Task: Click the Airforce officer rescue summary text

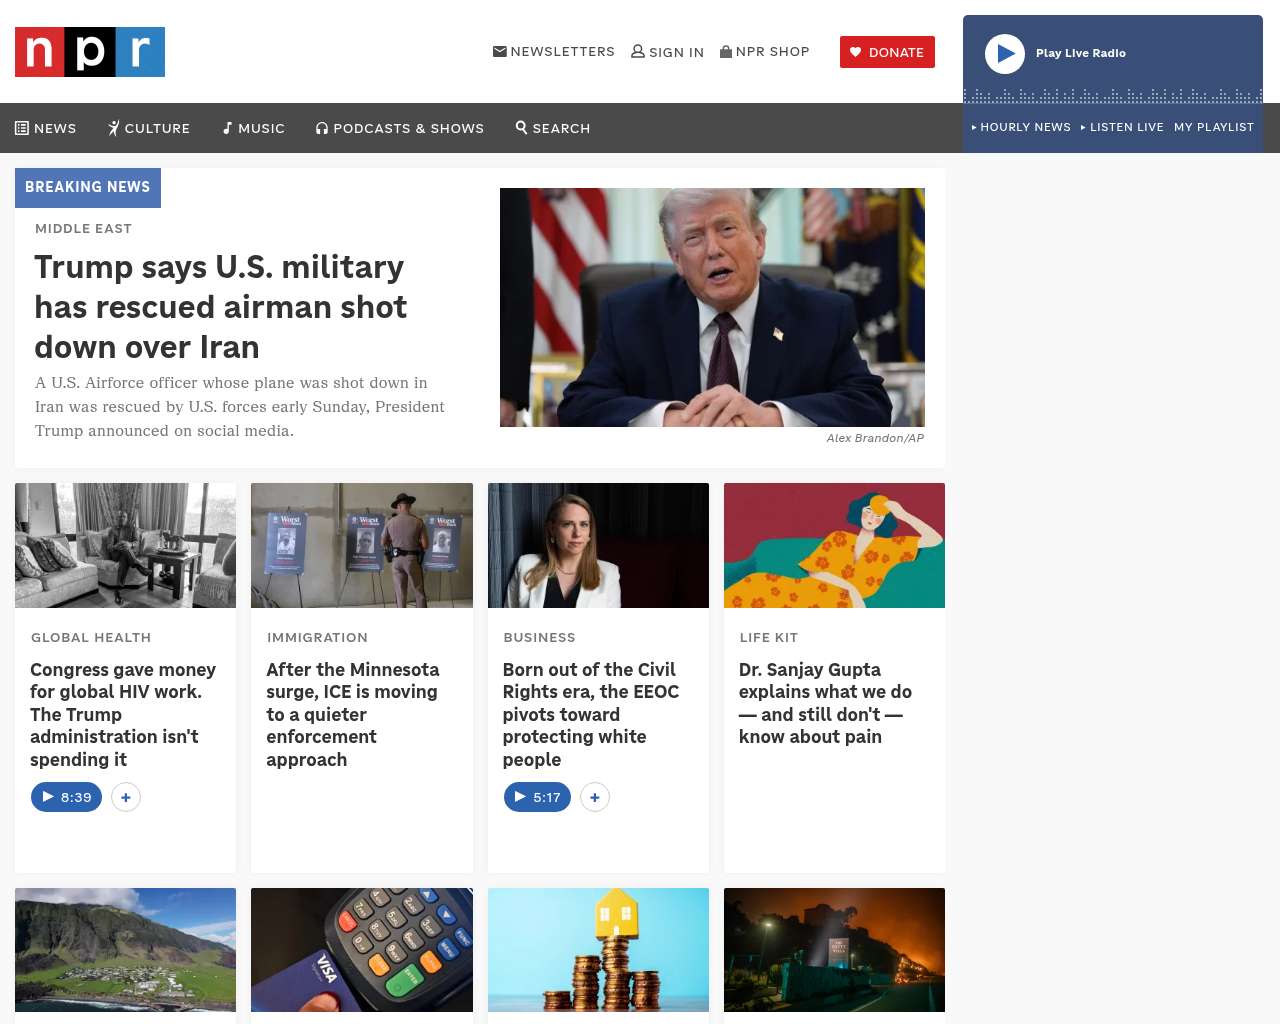Action: 240,407
